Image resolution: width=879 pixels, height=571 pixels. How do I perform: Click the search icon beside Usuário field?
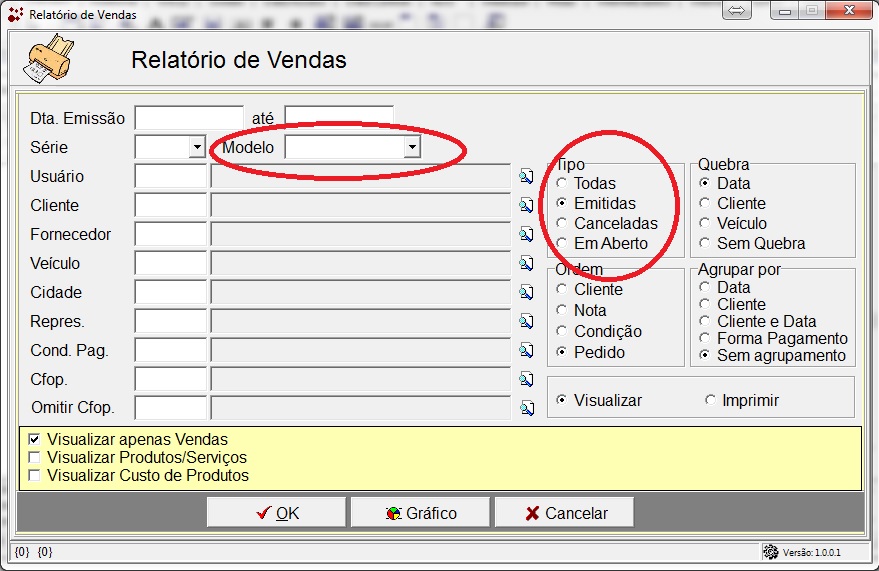click(526, 177)
